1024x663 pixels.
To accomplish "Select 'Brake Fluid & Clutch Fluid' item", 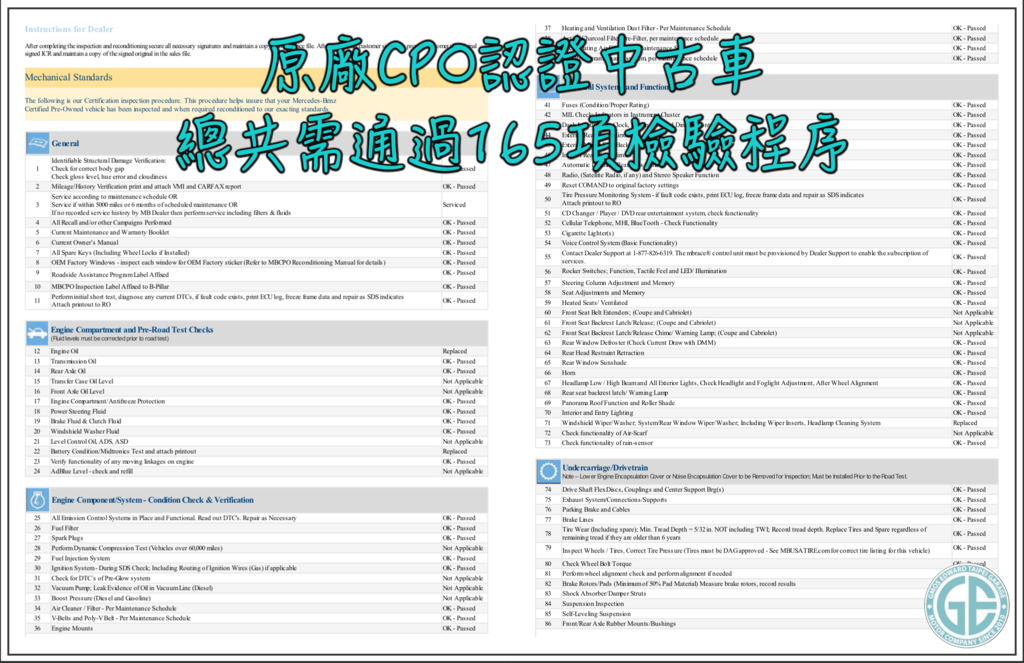I will coord(86,421).
